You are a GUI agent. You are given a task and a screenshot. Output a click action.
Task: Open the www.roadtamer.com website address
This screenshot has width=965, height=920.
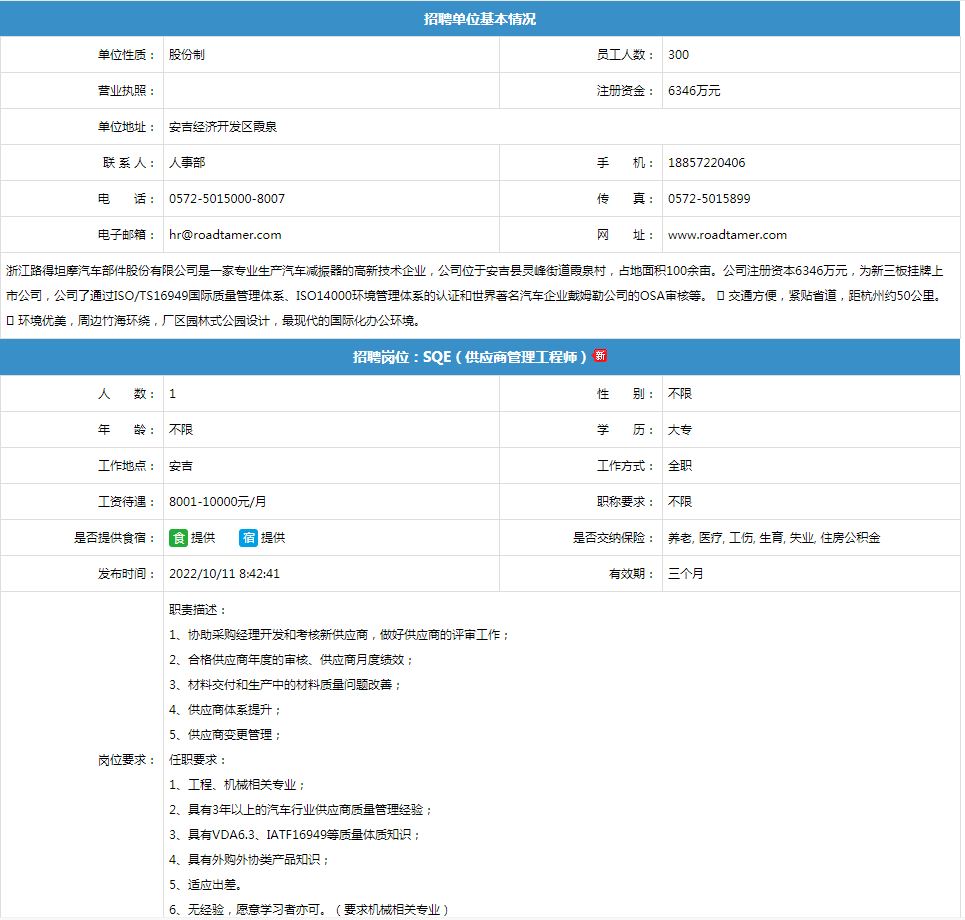727,234
